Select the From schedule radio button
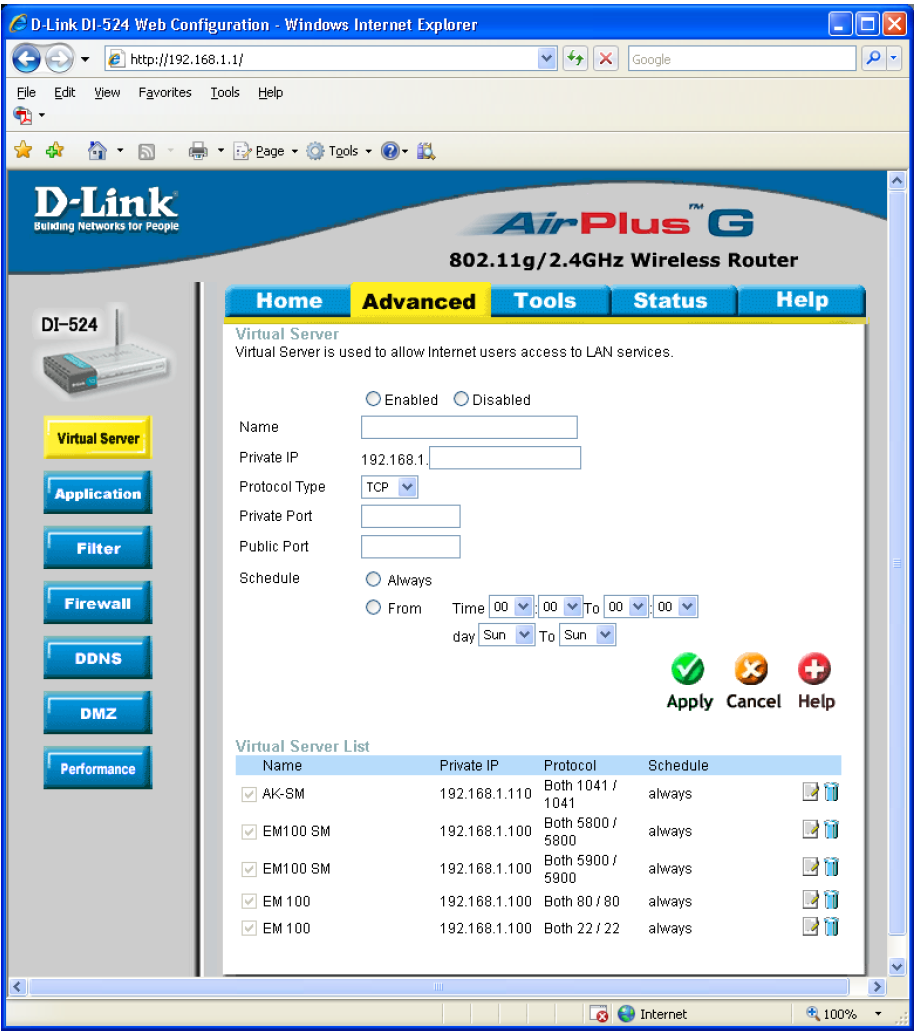 [x=373, y=607]
